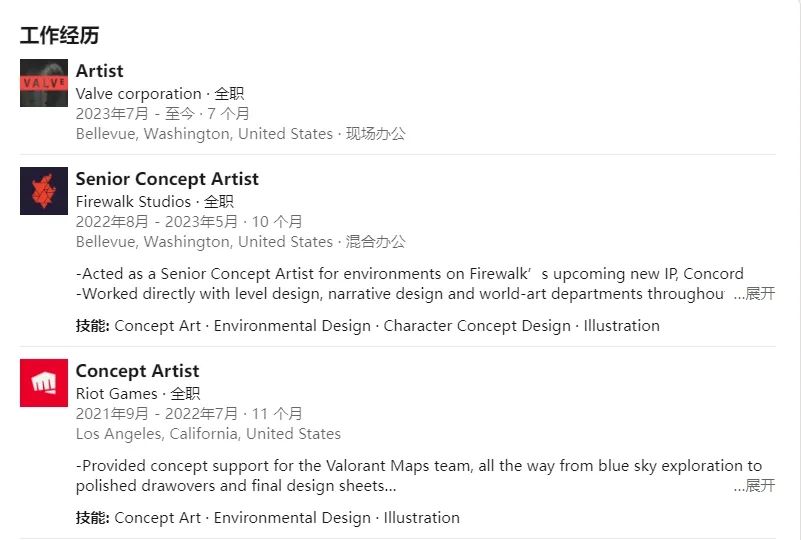Screen dimensions: 801x540
Task: Open the Artist job title at Valve
Action: click(100, 71)
